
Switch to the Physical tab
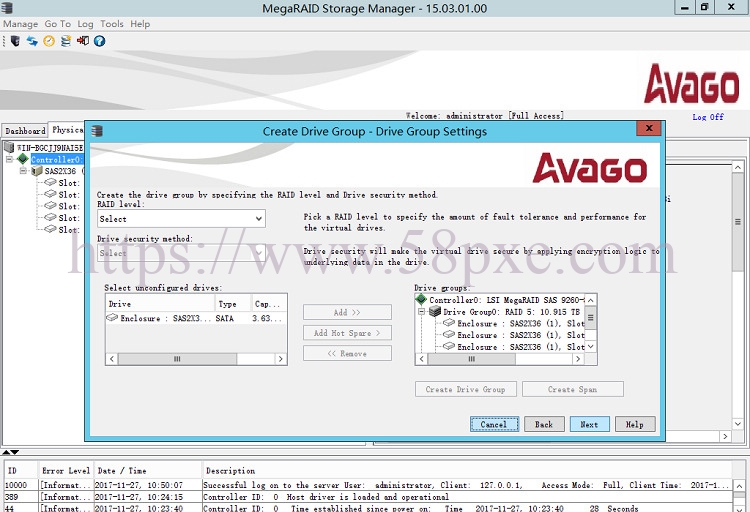pos(67,130)
